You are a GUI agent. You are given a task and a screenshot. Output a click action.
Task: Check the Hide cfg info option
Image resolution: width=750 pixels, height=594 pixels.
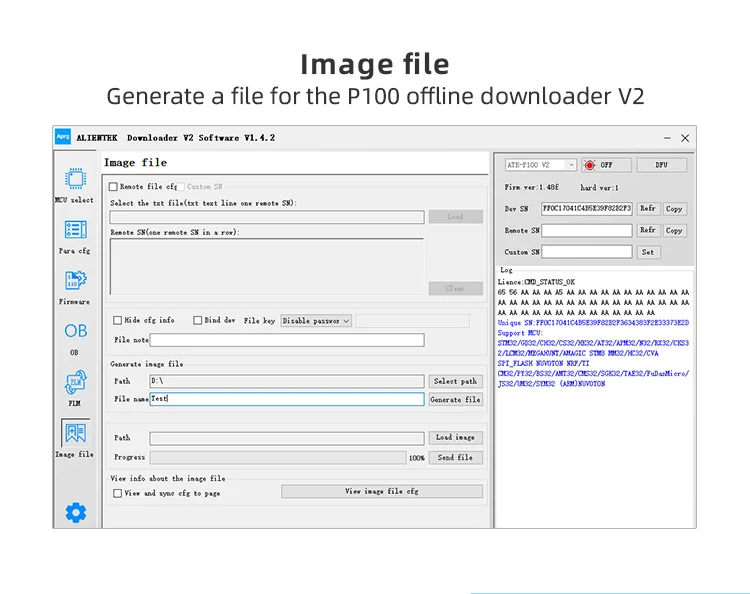[x=117, y=320]
